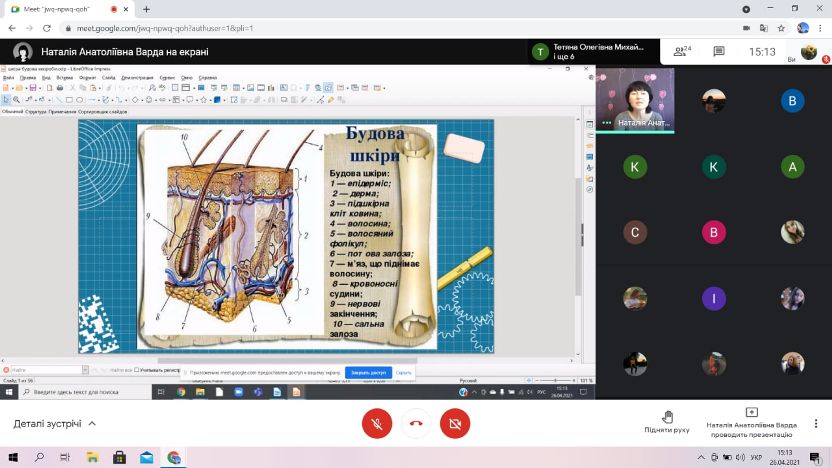Image resolution: width=832 pixels, height=468 pixels.
Task: Turn the camera back on
Action: 455,424
